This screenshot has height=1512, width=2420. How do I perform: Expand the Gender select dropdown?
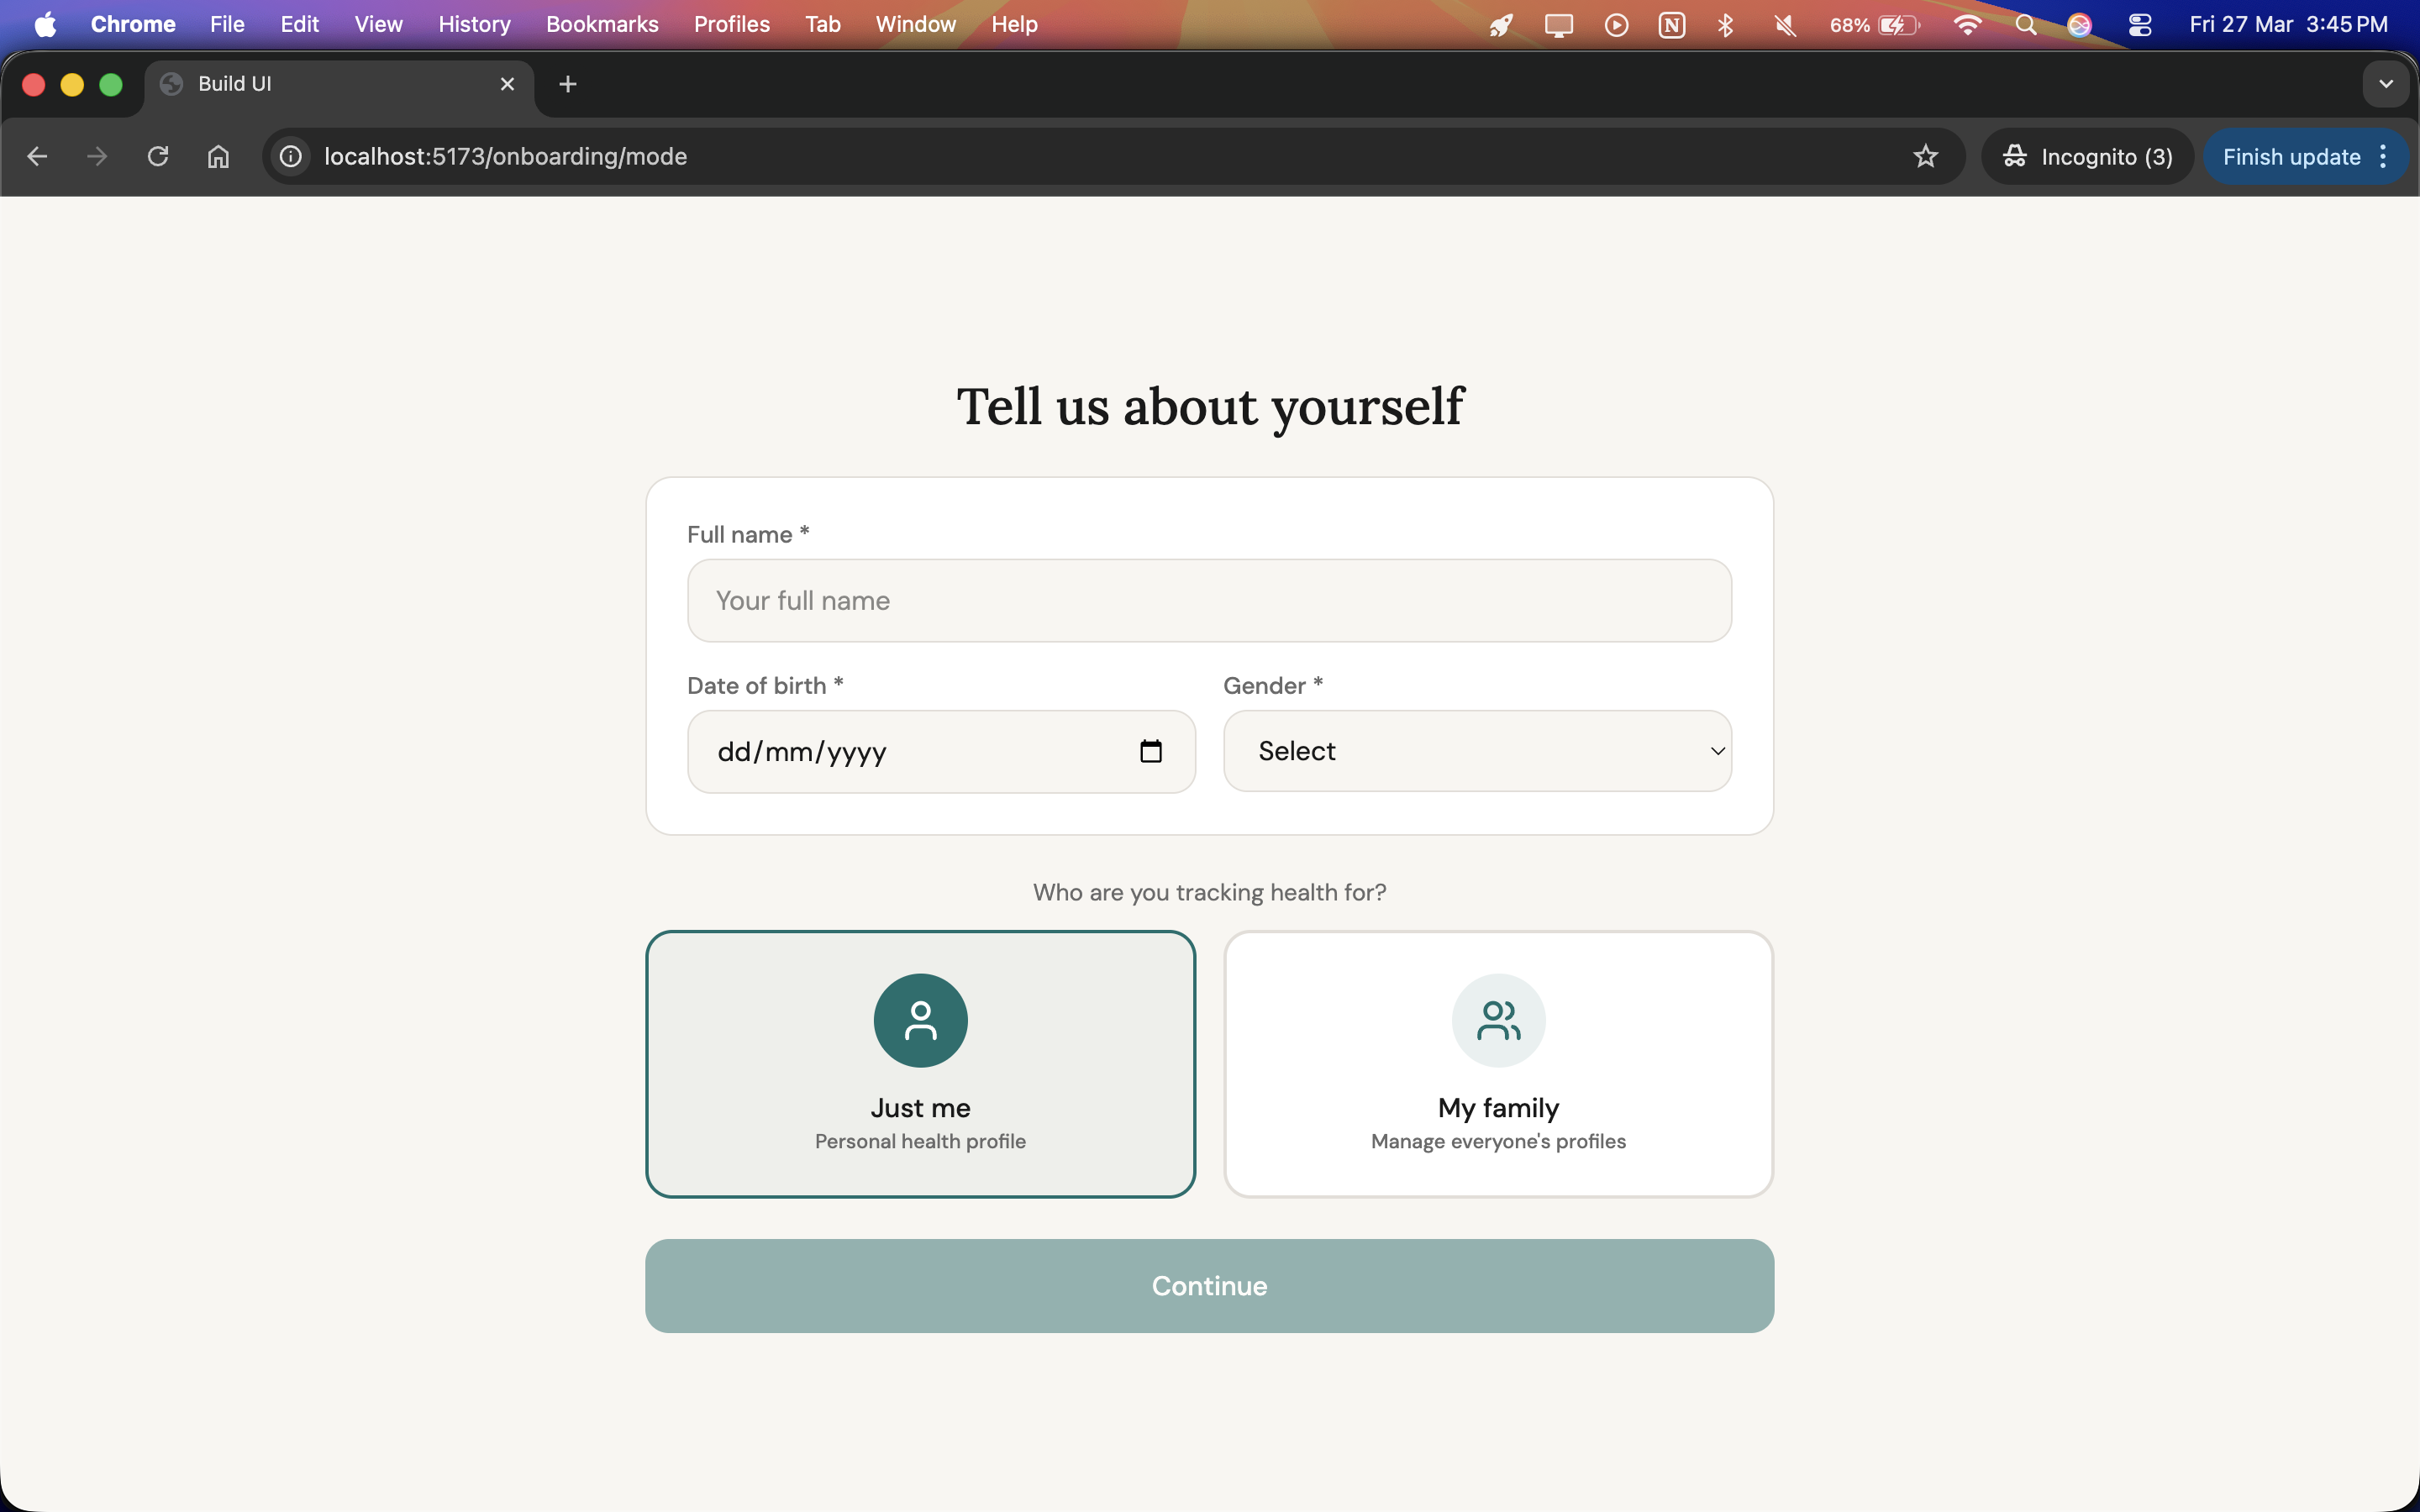coord(1477,751)
